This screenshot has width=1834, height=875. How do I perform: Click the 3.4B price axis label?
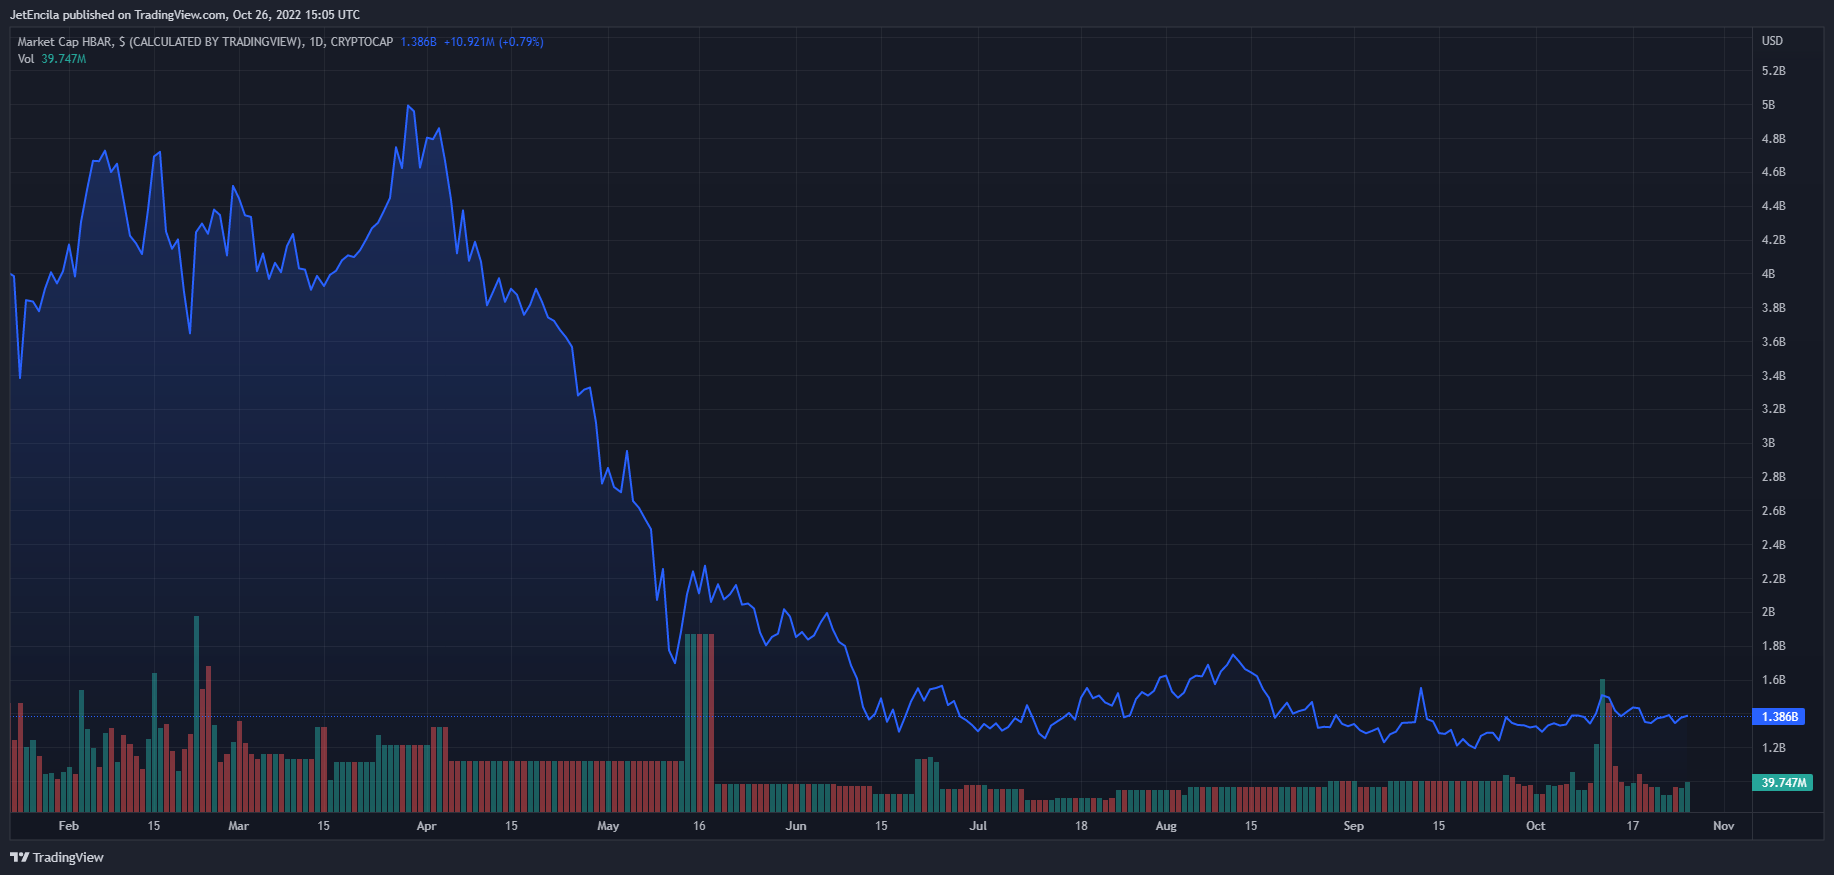click(1773, 376)
